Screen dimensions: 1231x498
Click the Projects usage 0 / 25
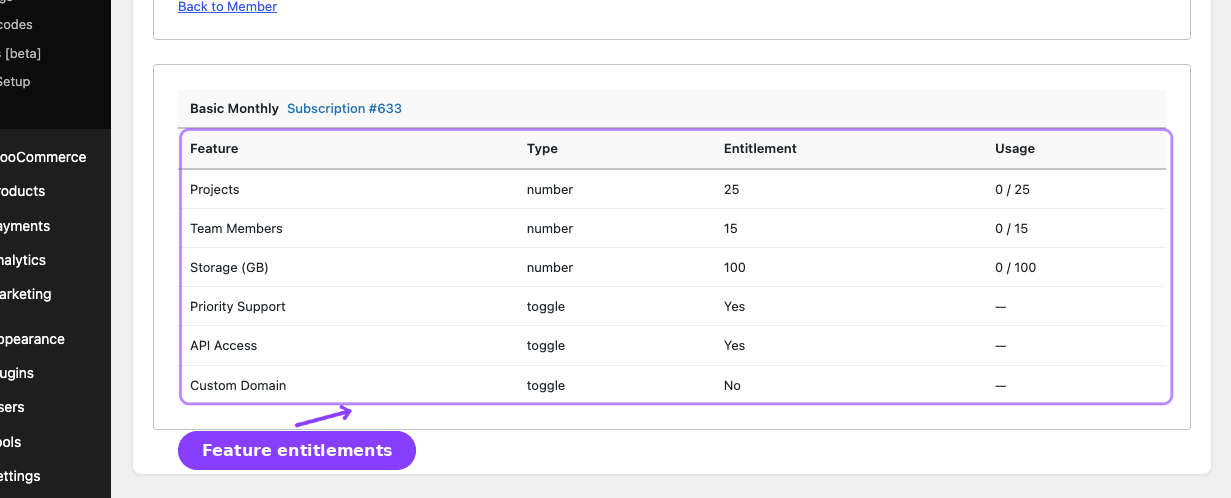point(1012,189)
